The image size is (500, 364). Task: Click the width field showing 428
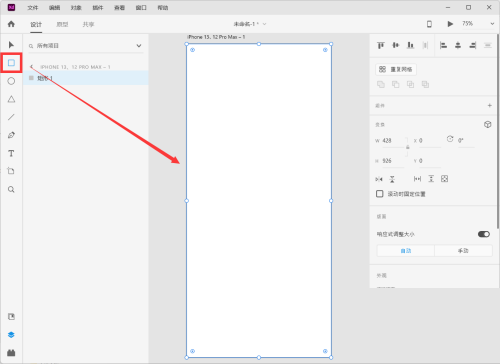393,141
